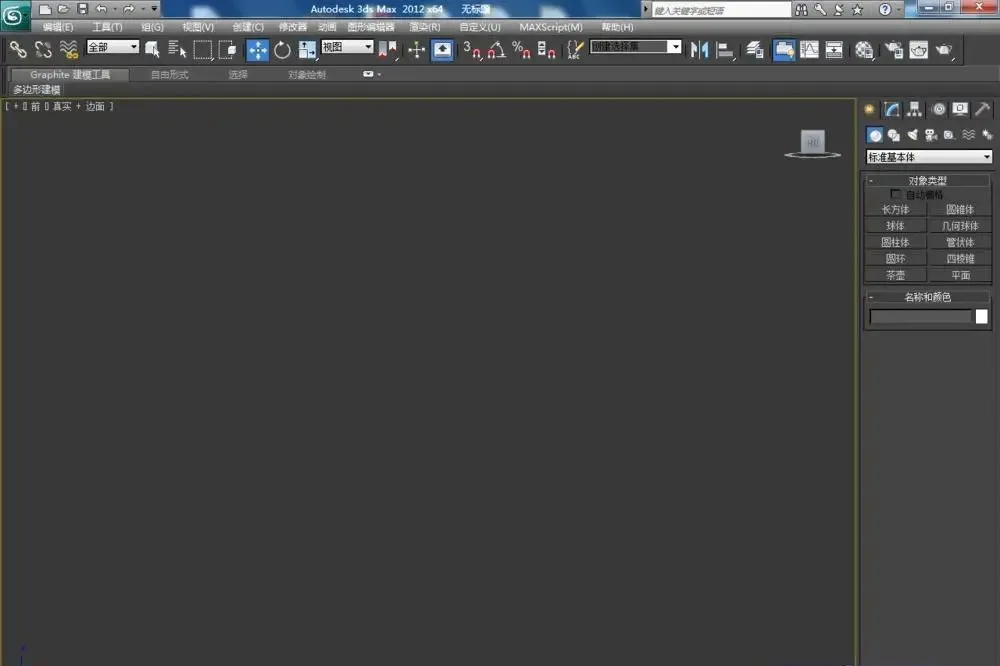1000x666 pixels.
Task: Open Schematic View icon
Action: point(834,50)
